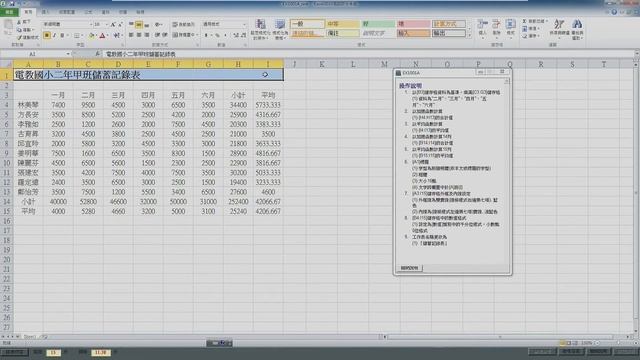Click the increase decimal icon
640x360 pixels.
(x=236, y=36)
